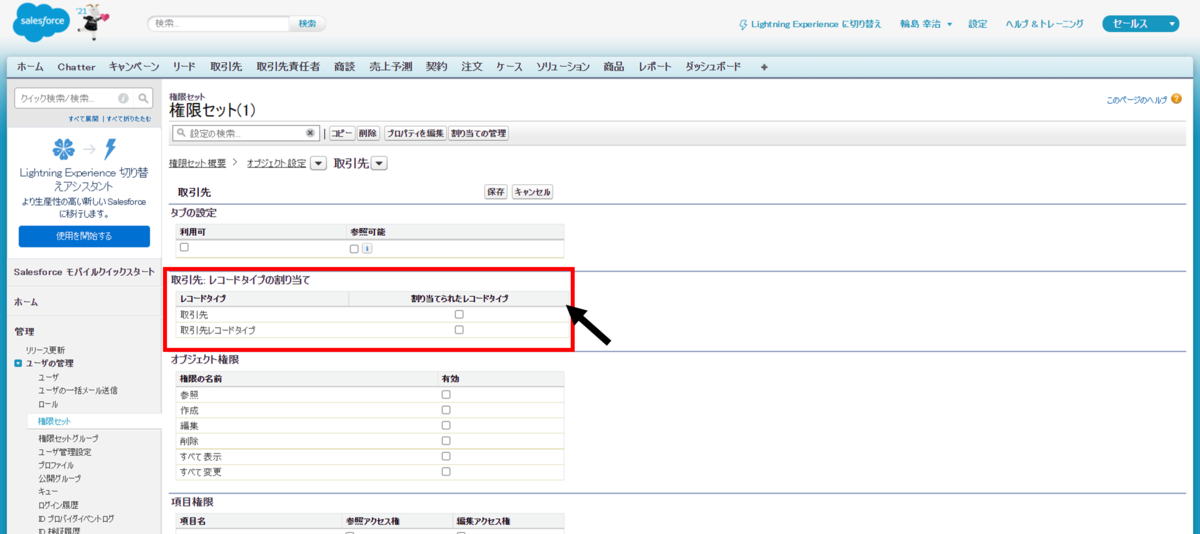The height and width of the screenshot is (534, 1200).
Task: Select 権限セットグループ in the sidebar tree
Action: 68,439
